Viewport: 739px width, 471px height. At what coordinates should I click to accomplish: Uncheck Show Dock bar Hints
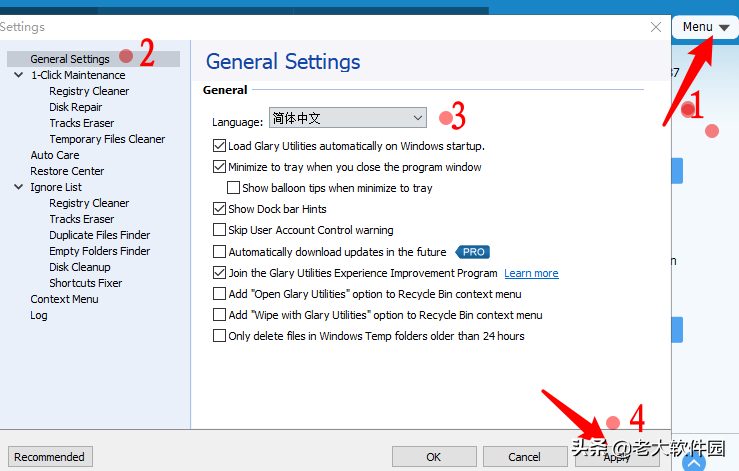pos(220,209)
